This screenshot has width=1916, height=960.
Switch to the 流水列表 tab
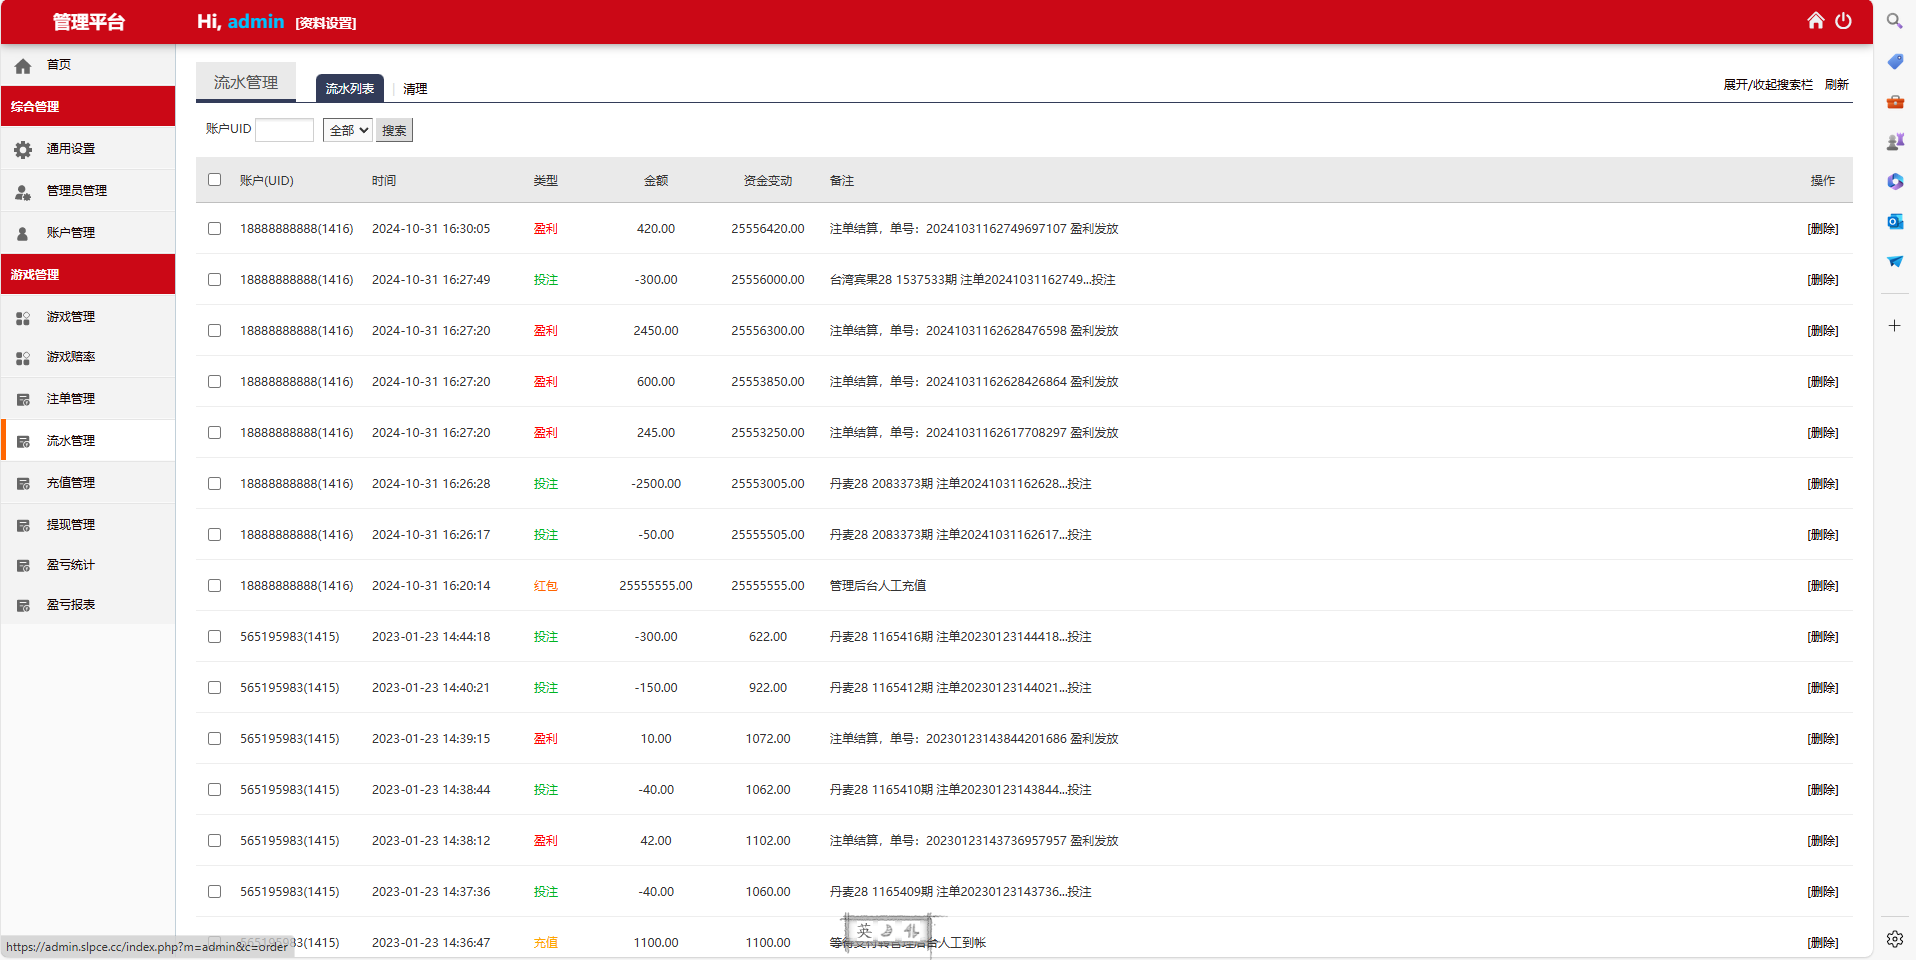[x=349, y=88]
